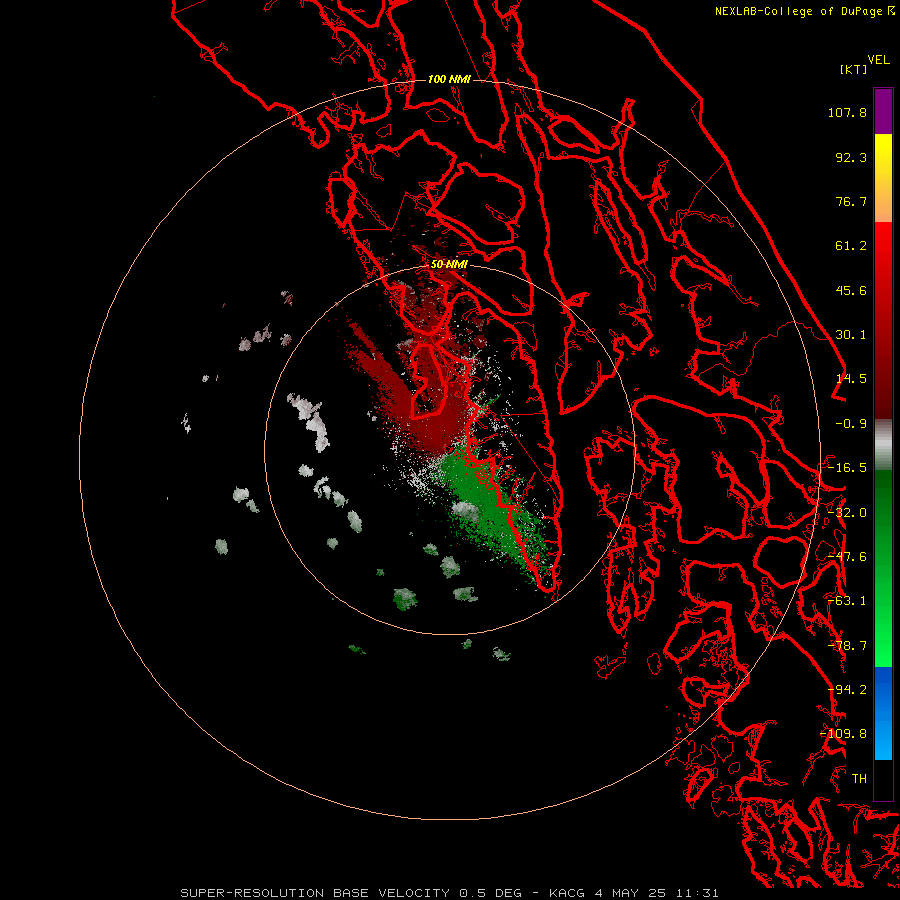
Task: Click the 14.5 legend value
Action: (851, 379)
